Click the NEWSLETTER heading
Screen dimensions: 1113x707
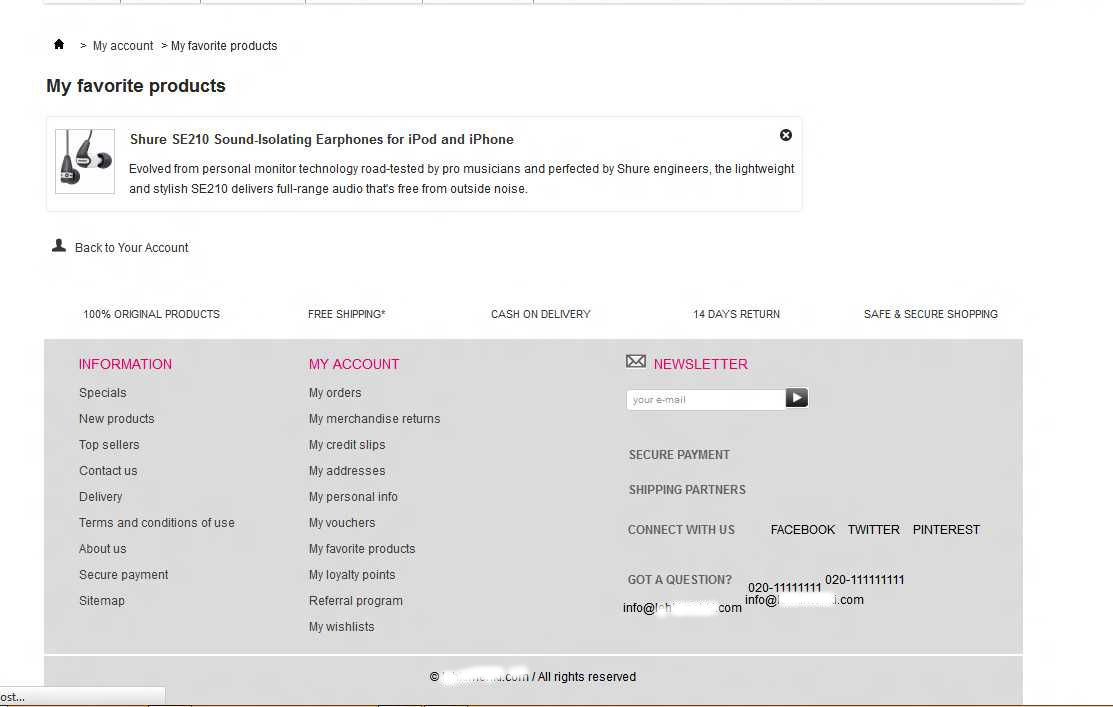pos(701,364)
